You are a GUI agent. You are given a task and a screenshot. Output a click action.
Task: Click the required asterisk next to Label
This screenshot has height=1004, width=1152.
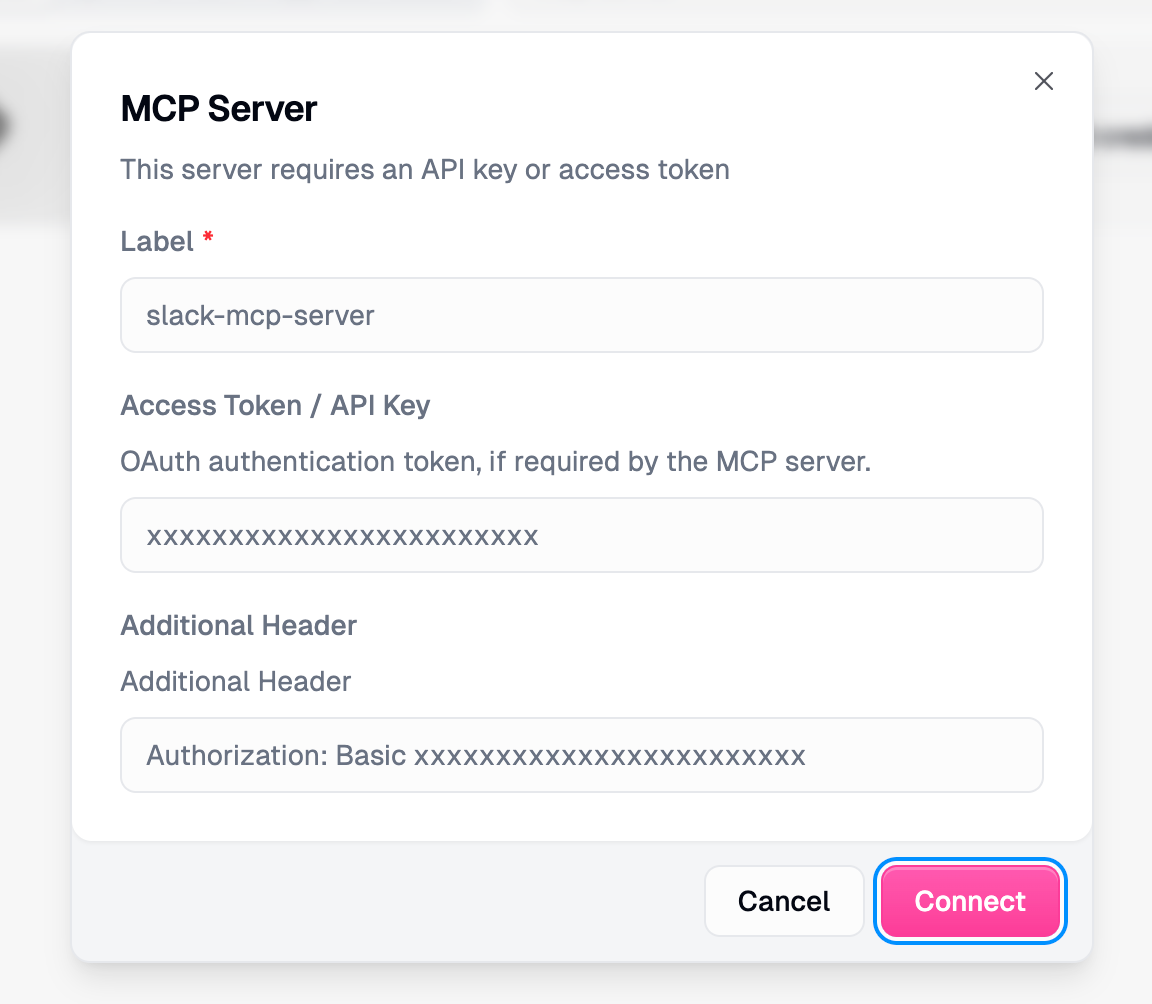207,239
